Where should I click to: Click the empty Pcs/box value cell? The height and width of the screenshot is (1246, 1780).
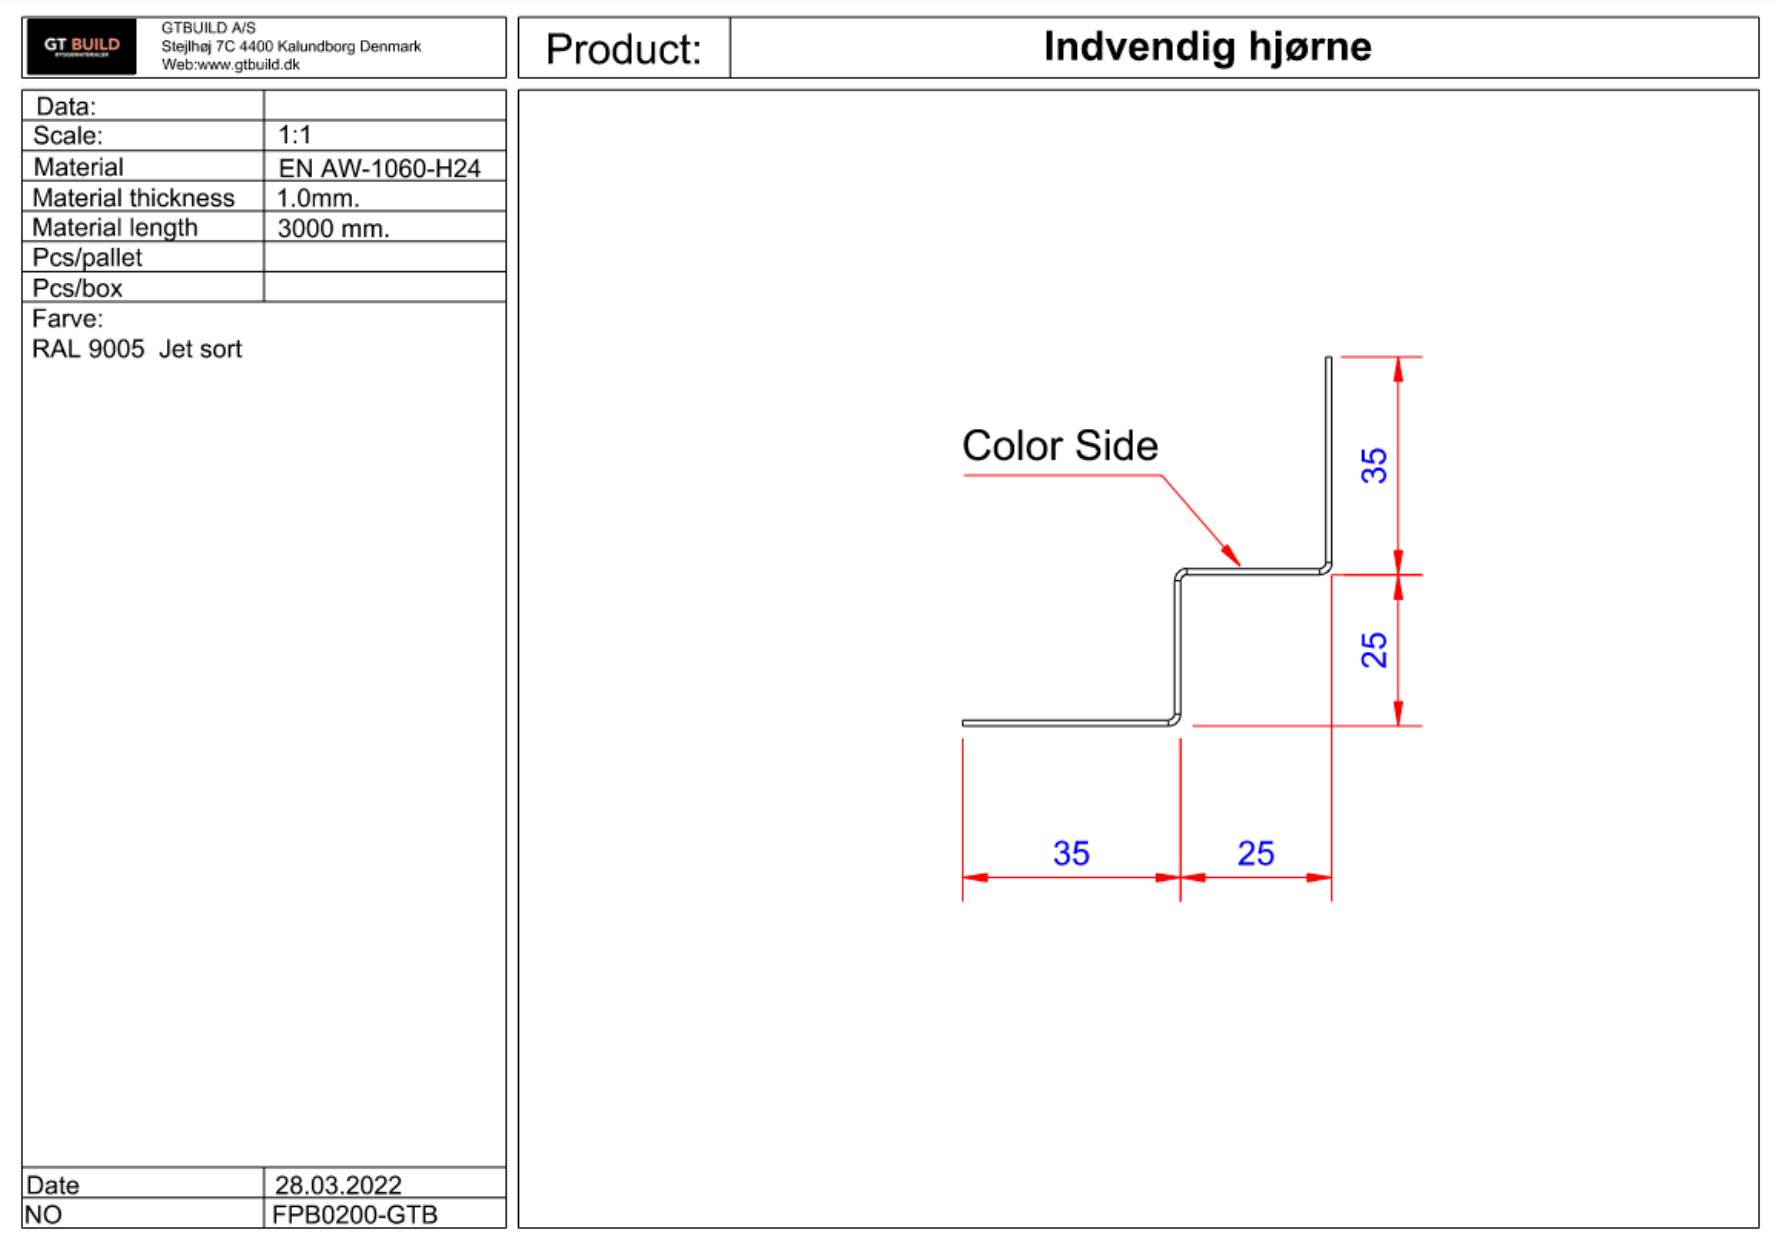[385, 287]
